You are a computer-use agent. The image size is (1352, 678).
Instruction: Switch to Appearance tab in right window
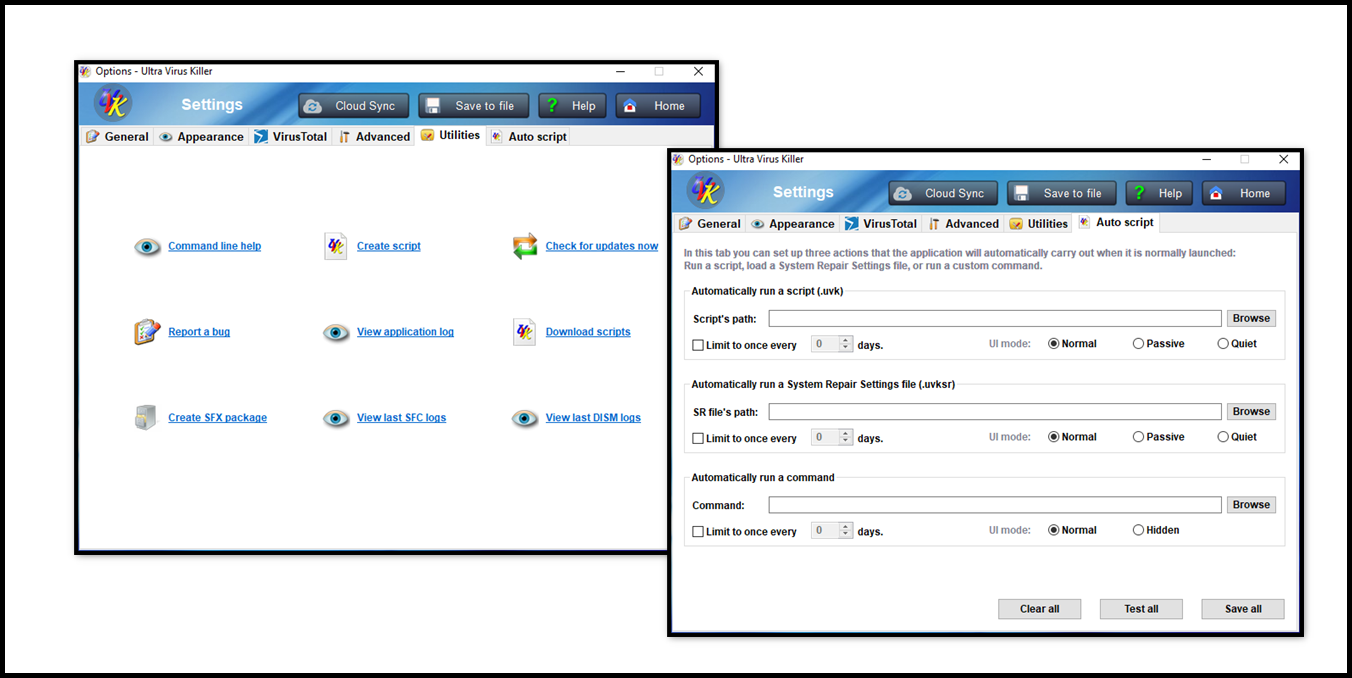coord(793,224)
